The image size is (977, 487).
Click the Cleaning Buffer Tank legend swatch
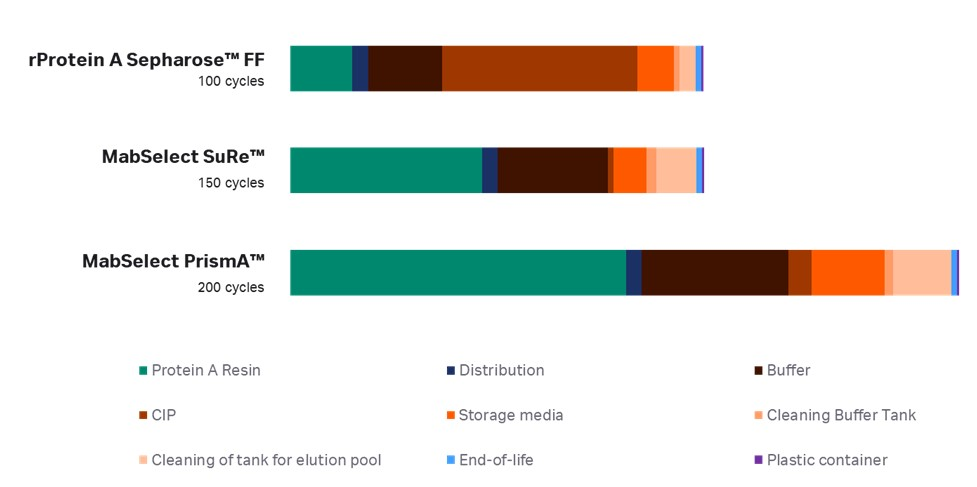click(x=758, y=416)
